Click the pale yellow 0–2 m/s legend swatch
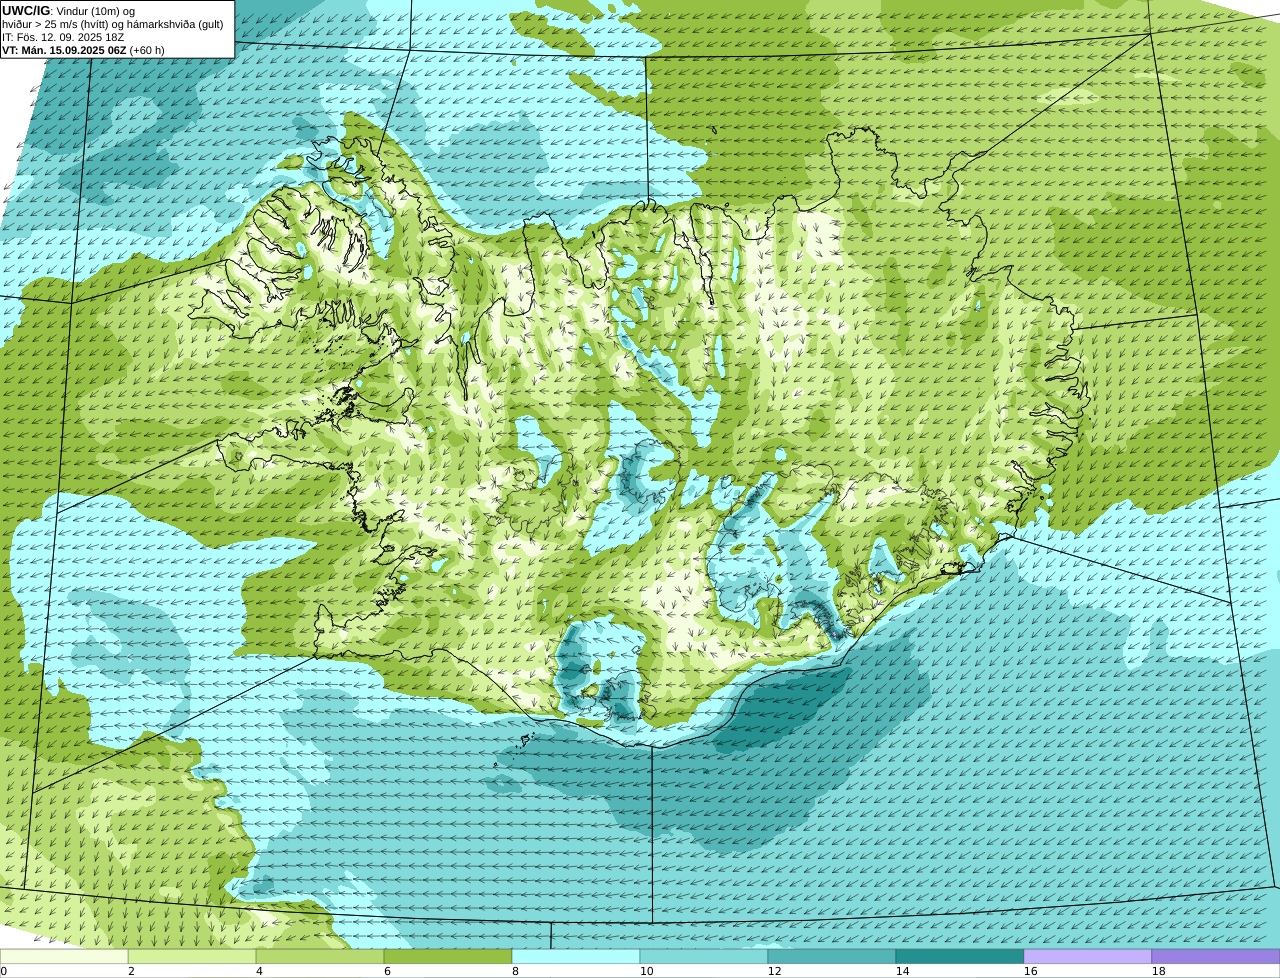 click(x=64, y=956)
